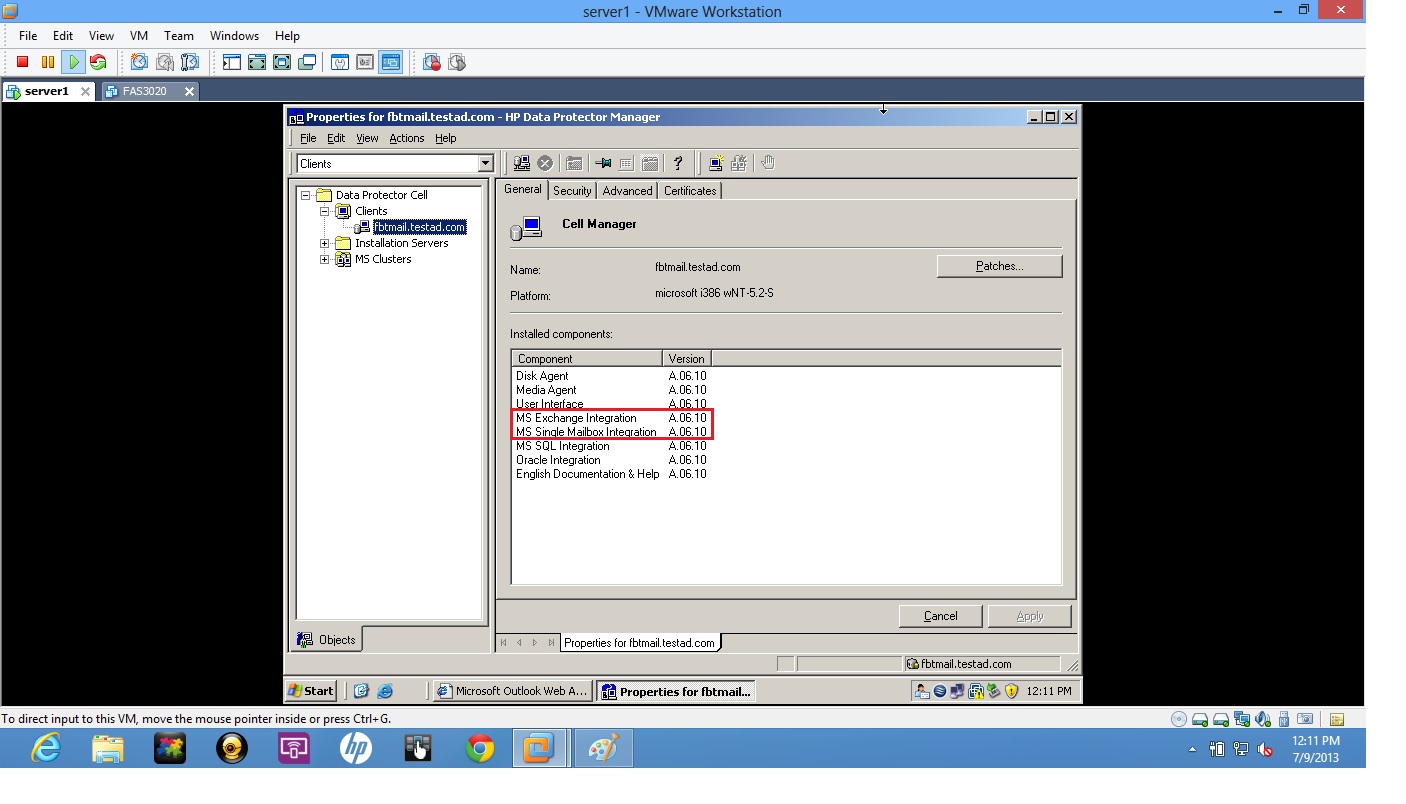Expand the Installation Servers node
Viewport: 1406px width, 804px height.
[323, 243]
